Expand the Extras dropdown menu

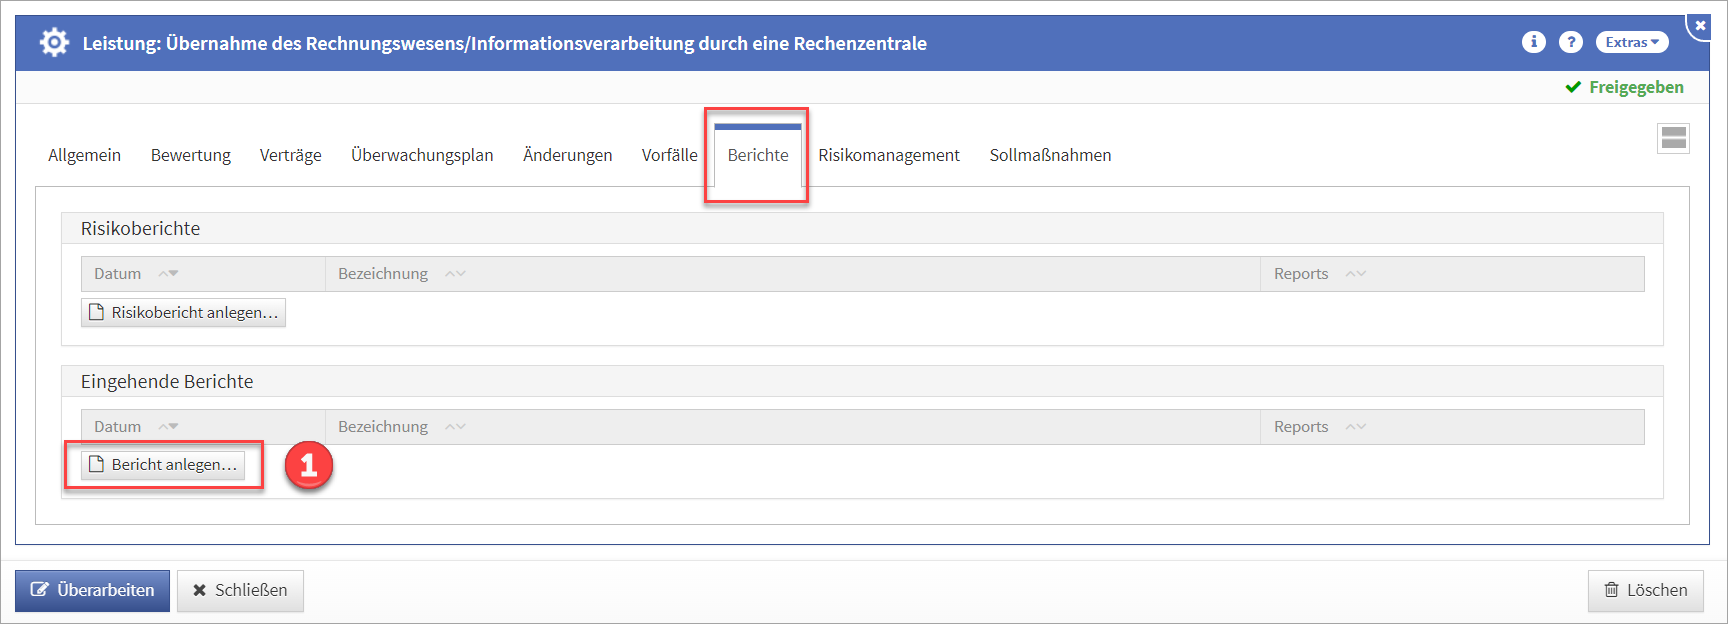1632,42
